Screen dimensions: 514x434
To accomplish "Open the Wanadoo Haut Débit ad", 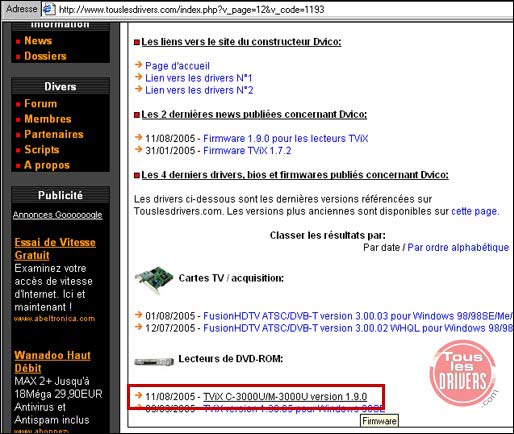I will tap(52, 362).
